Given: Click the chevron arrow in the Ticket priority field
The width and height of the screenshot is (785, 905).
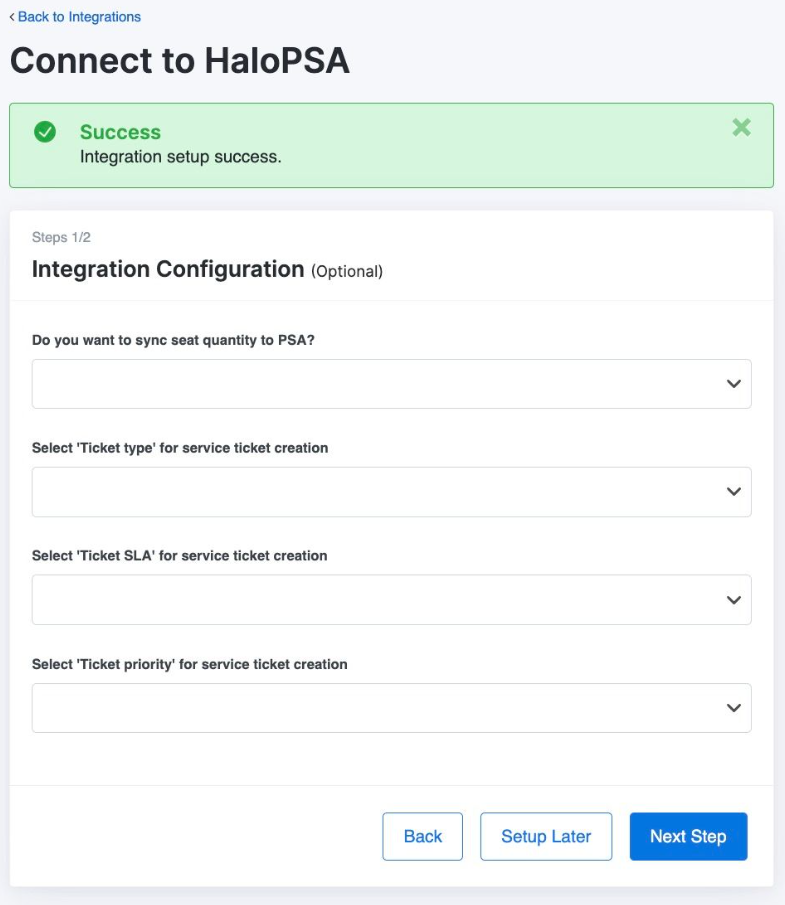Looking at the screenshot, I should (733, 708).
